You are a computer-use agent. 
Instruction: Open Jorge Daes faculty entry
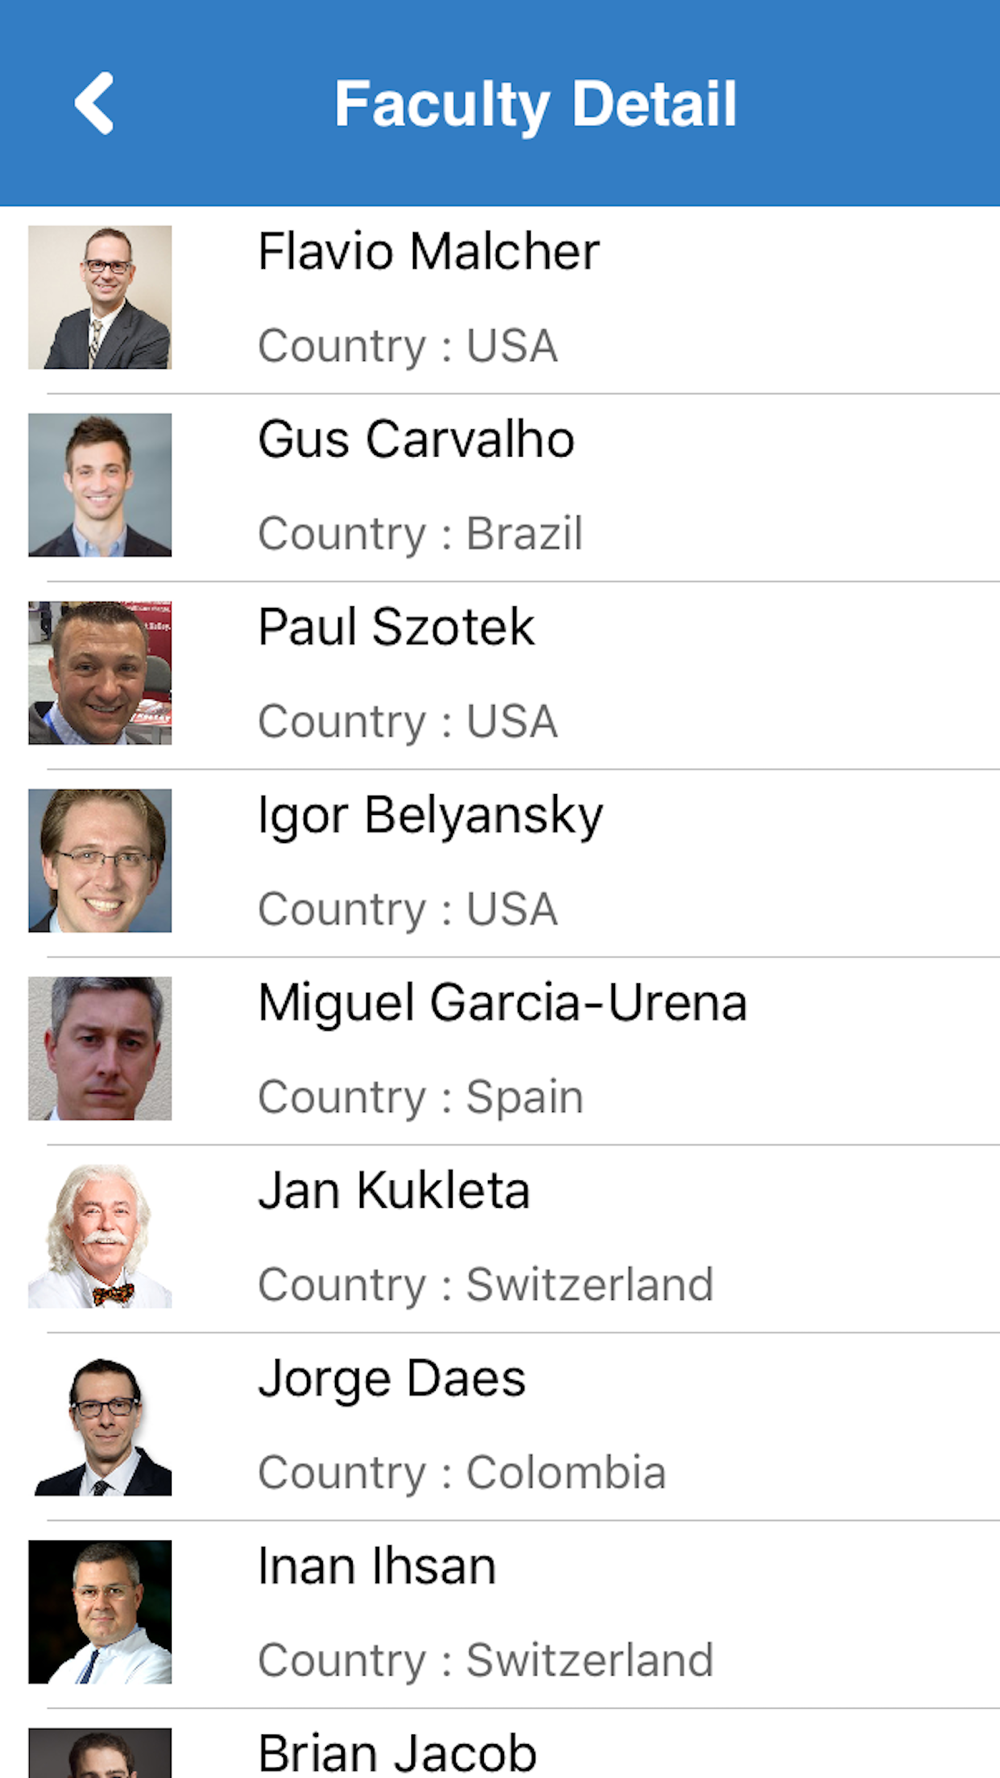[x=500, y=1428]
